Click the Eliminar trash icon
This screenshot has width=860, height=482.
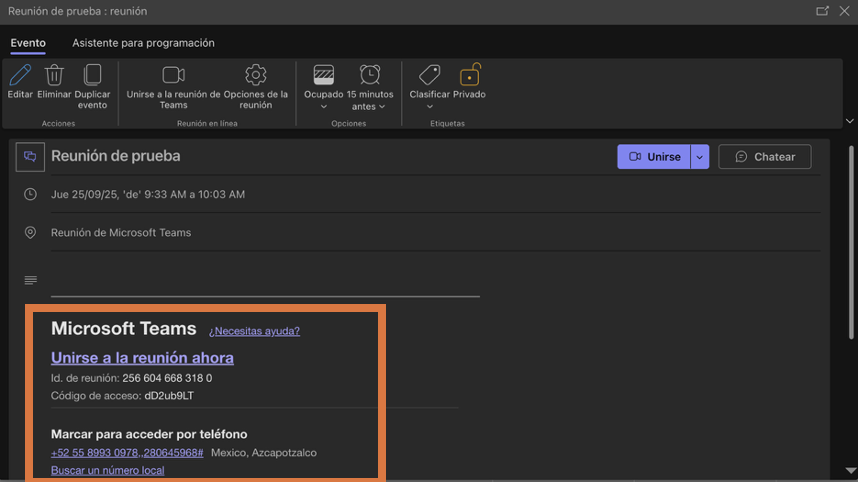(54, 75)
